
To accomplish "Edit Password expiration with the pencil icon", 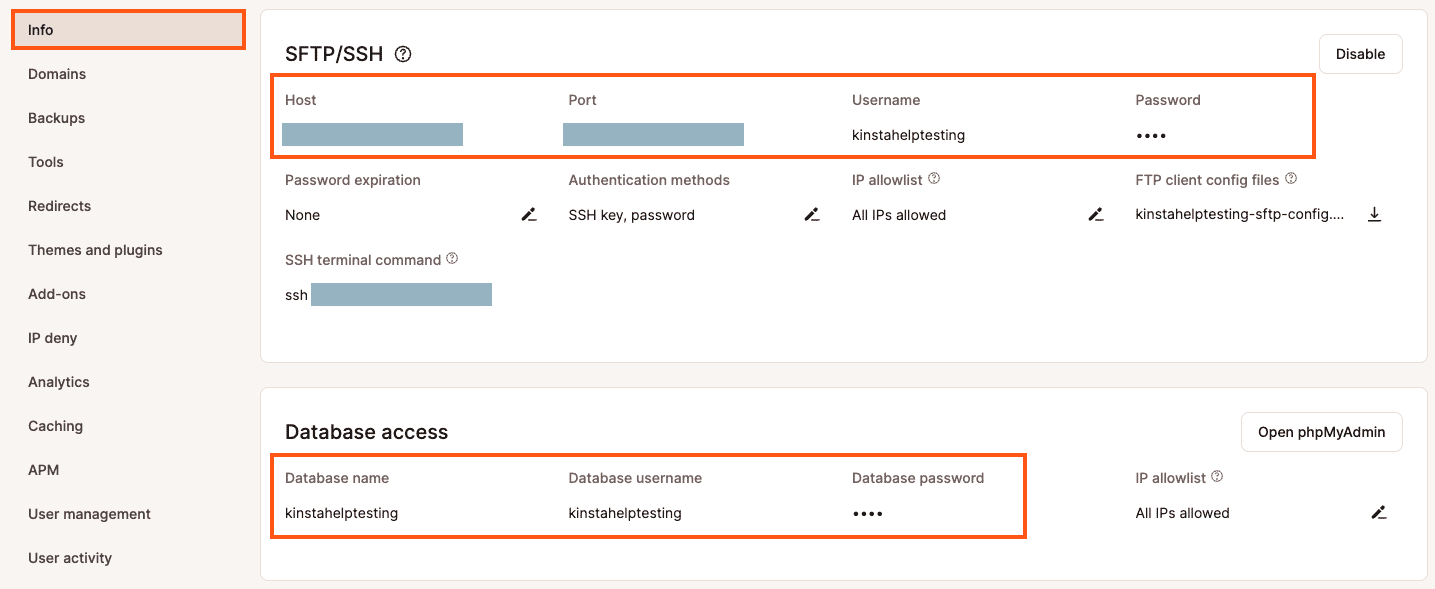I will (x=529, y=214).
